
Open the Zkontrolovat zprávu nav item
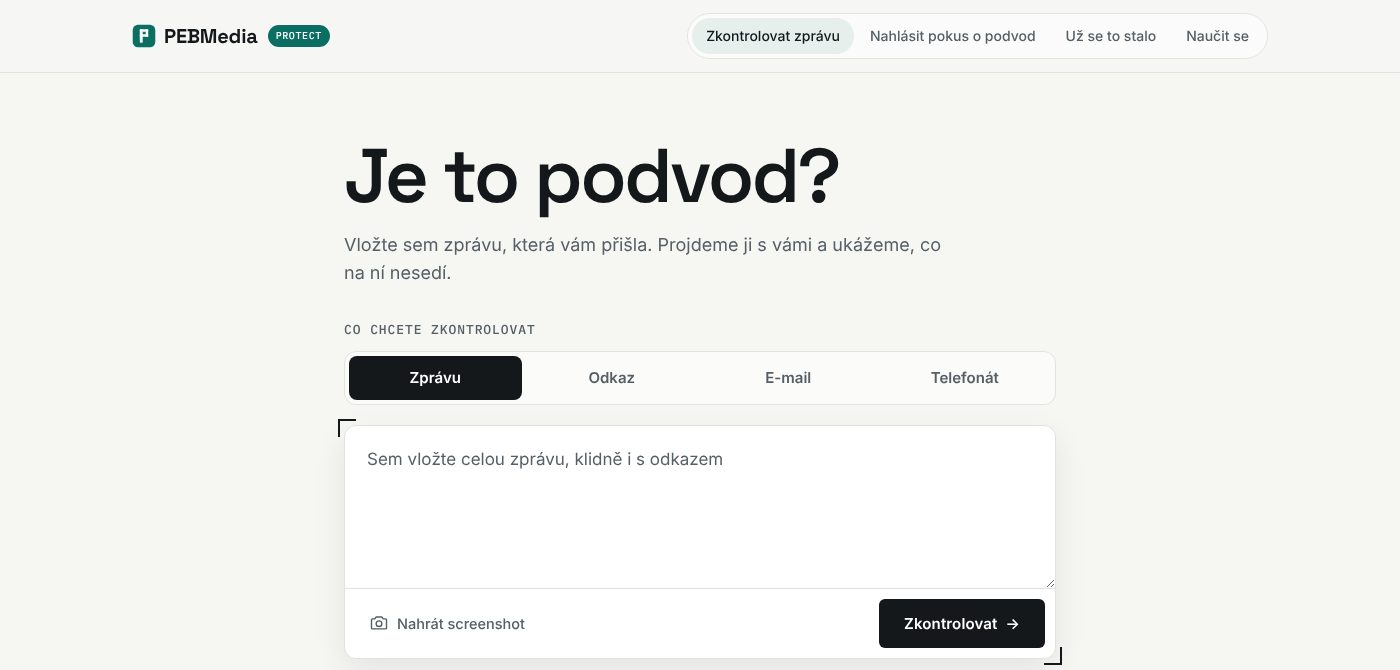[773, 36]
